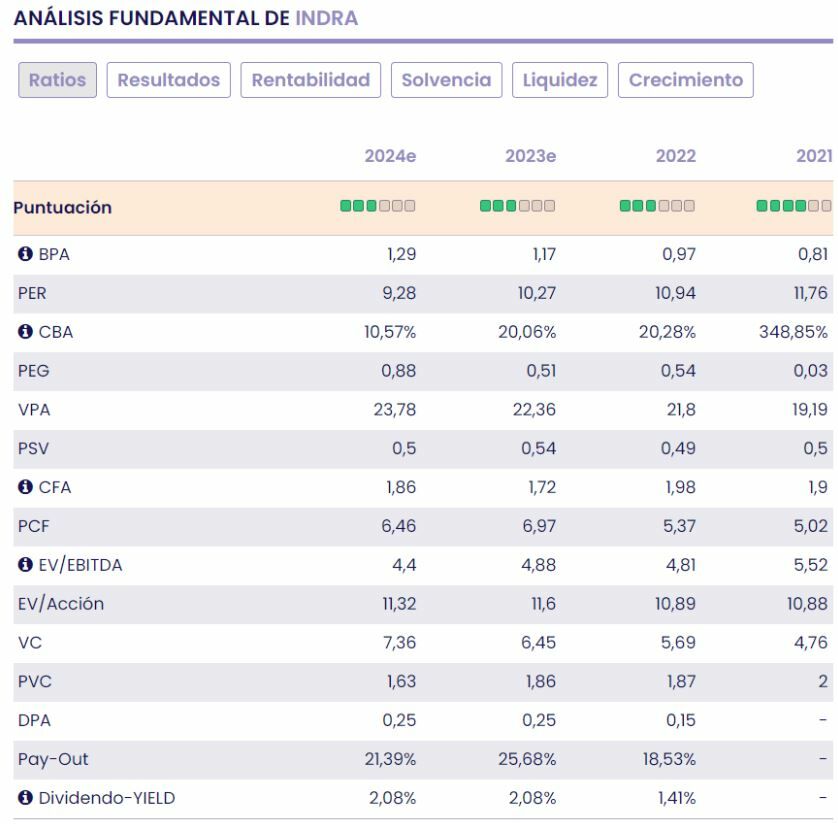Viewport: 838px width, 824px height.
Task: Switch to the Resultados tab
Action: [169, 80]
